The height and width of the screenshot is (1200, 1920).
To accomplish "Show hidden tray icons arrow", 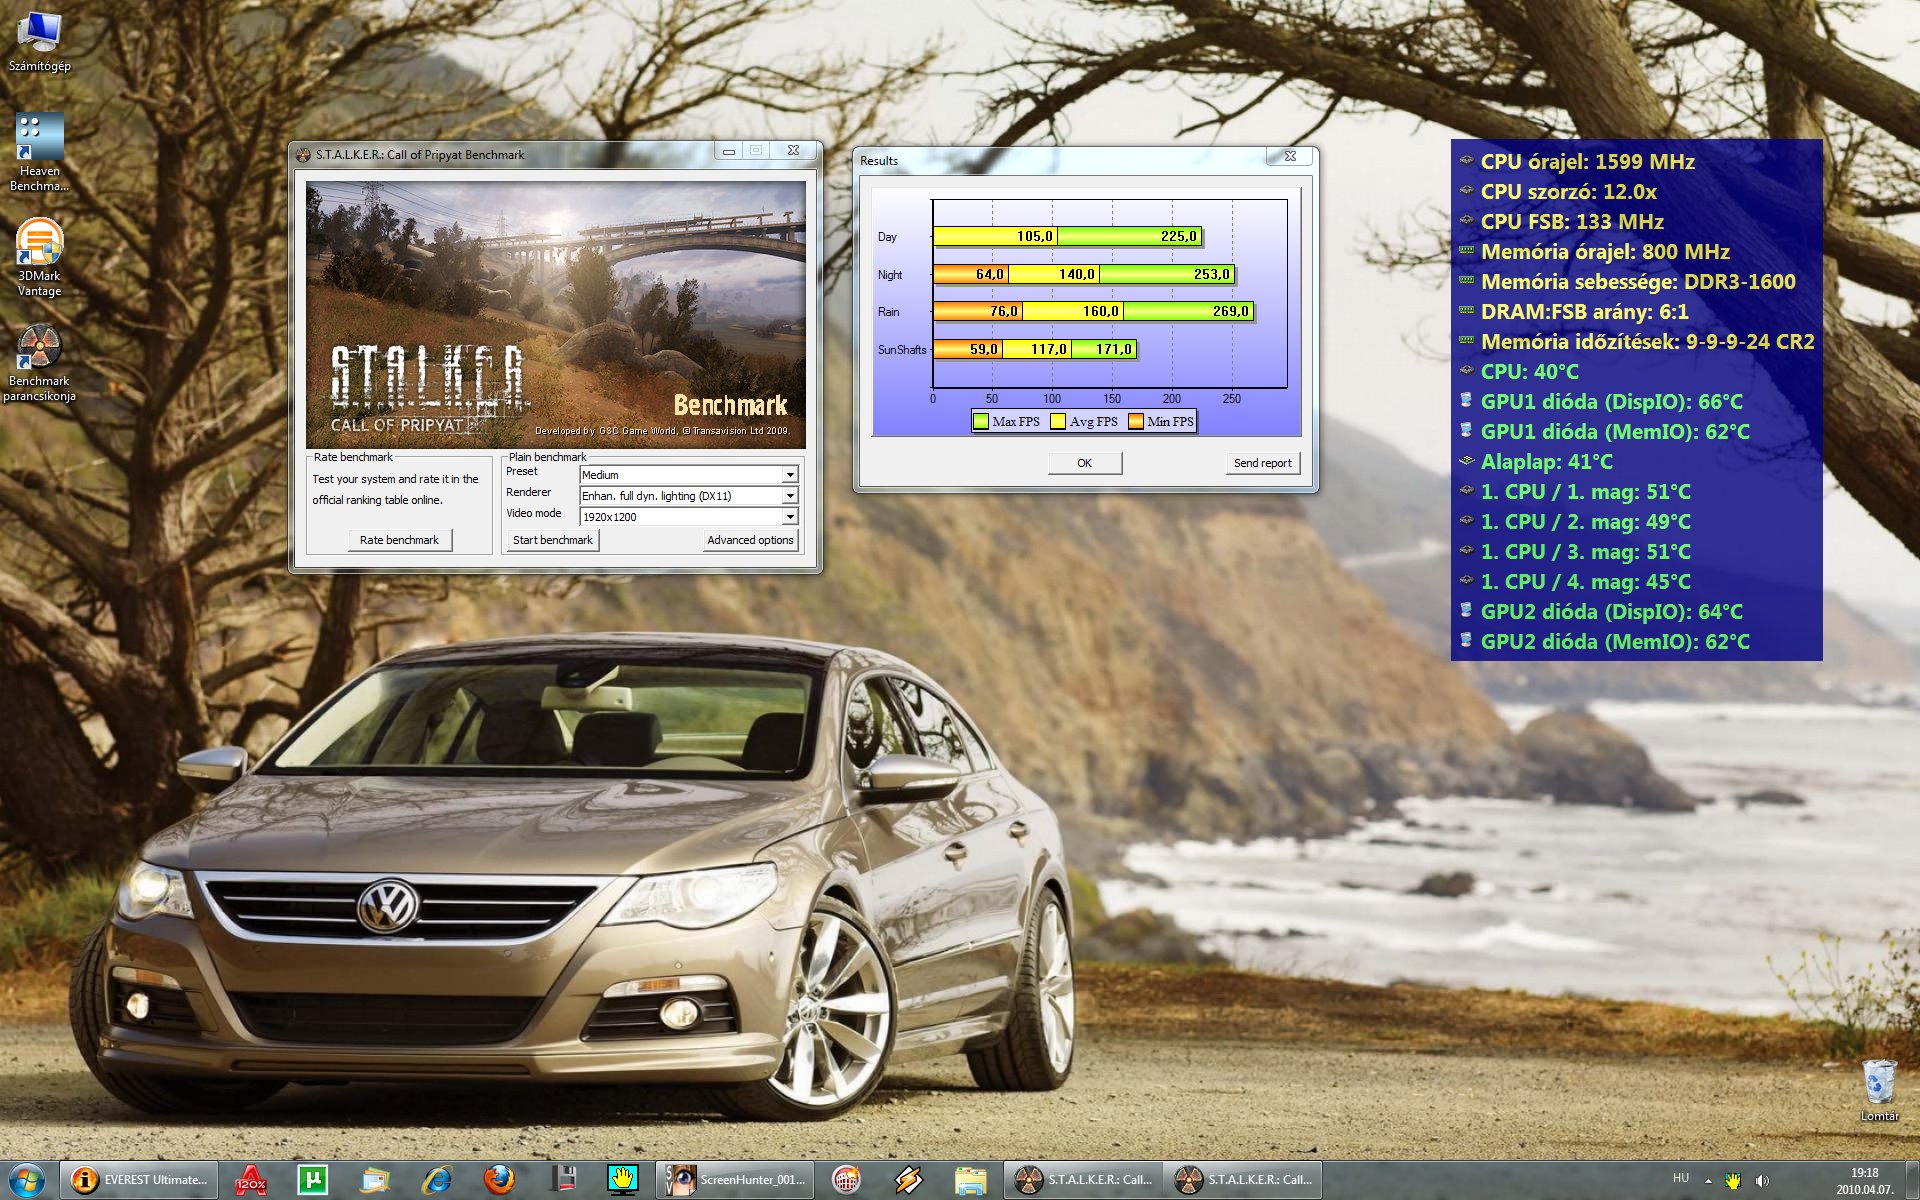I will (1708, 1181).
